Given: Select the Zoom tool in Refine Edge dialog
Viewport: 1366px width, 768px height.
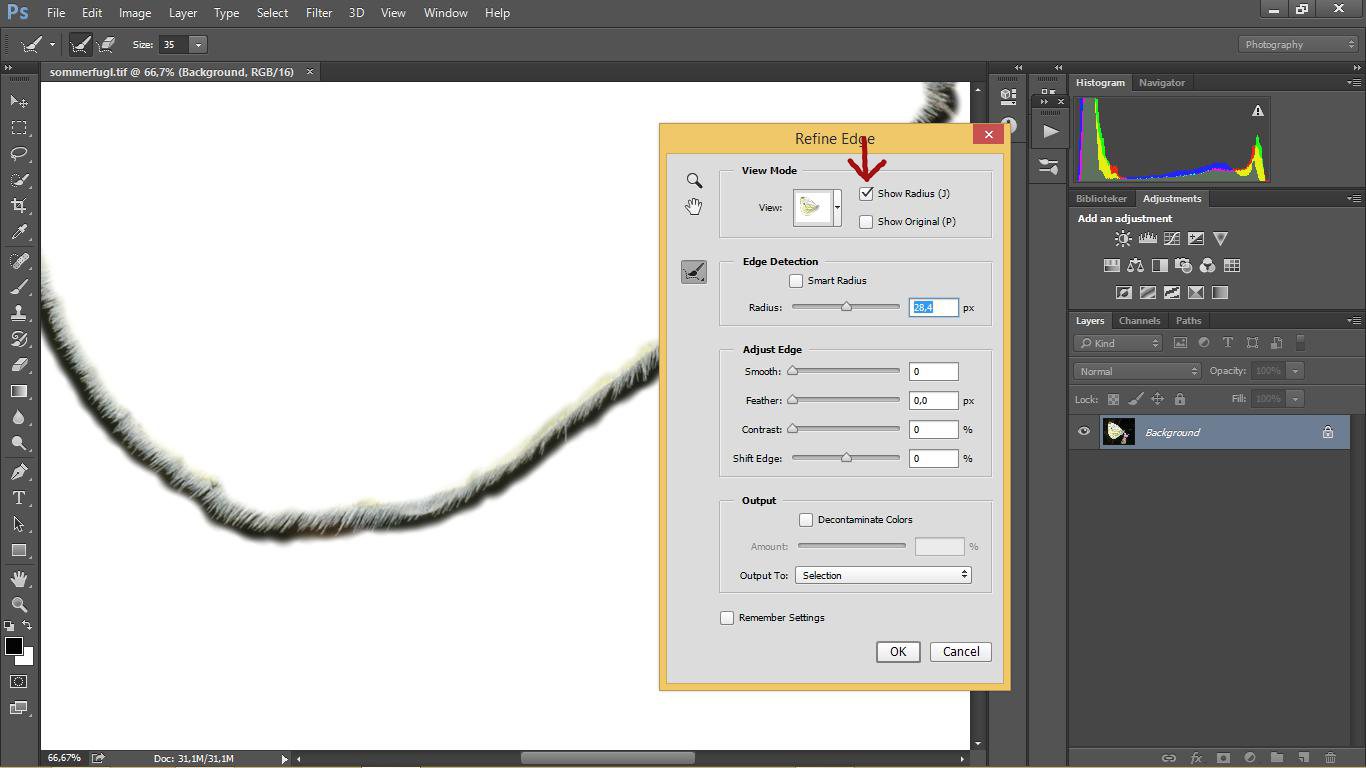Looking at the screenshot, I should [694, 180].
